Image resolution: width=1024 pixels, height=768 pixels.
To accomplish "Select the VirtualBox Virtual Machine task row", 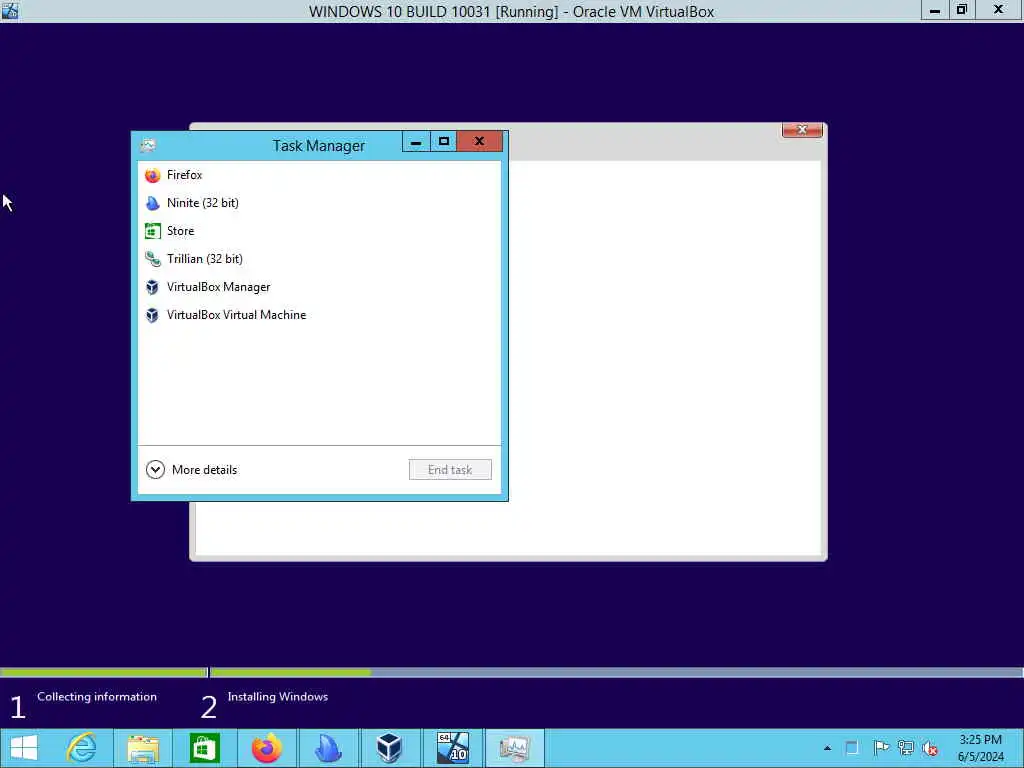I will tap(319, 315).
